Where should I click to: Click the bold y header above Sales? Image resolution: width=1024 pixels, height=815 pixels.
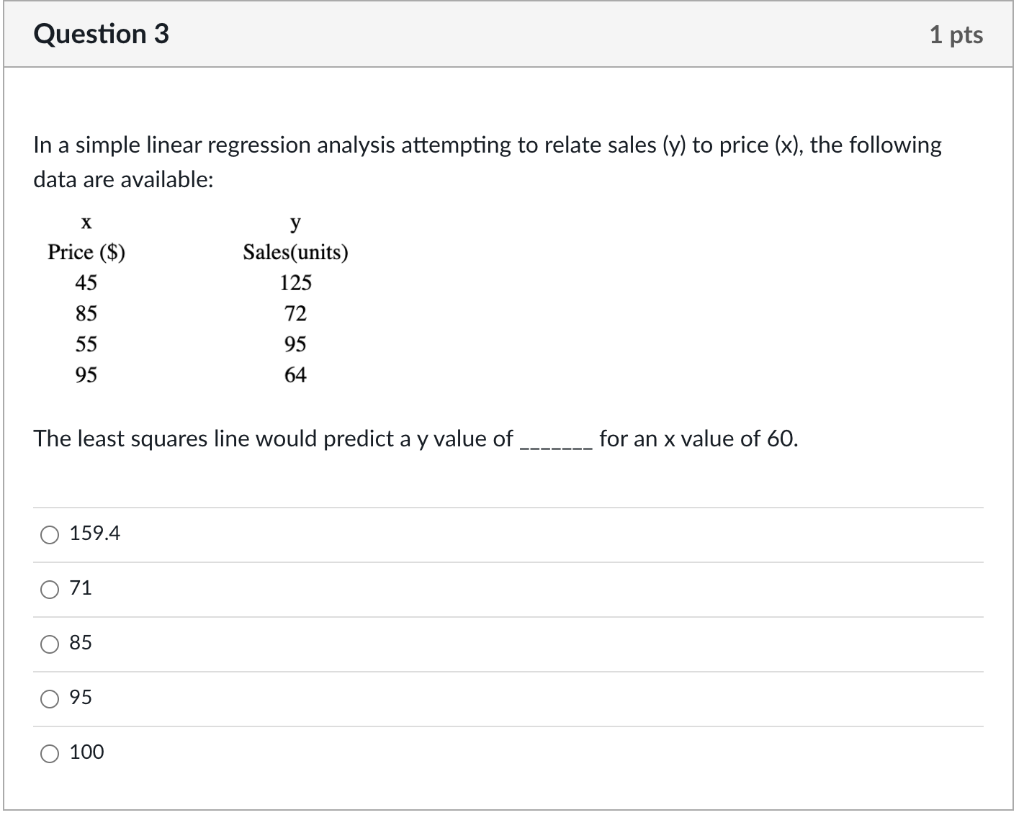pyautogui.click(x=295, y=221)
